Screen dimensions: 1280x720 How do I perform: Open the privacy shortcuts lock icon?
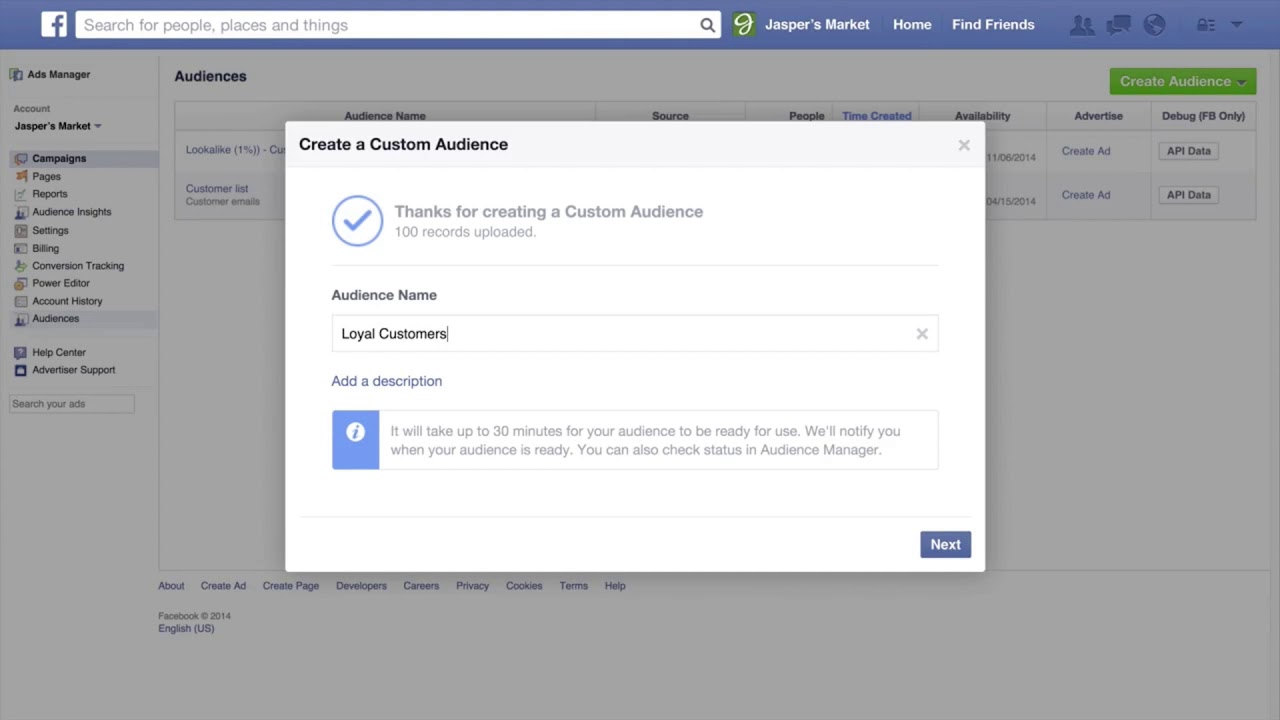click(1206, 25)
